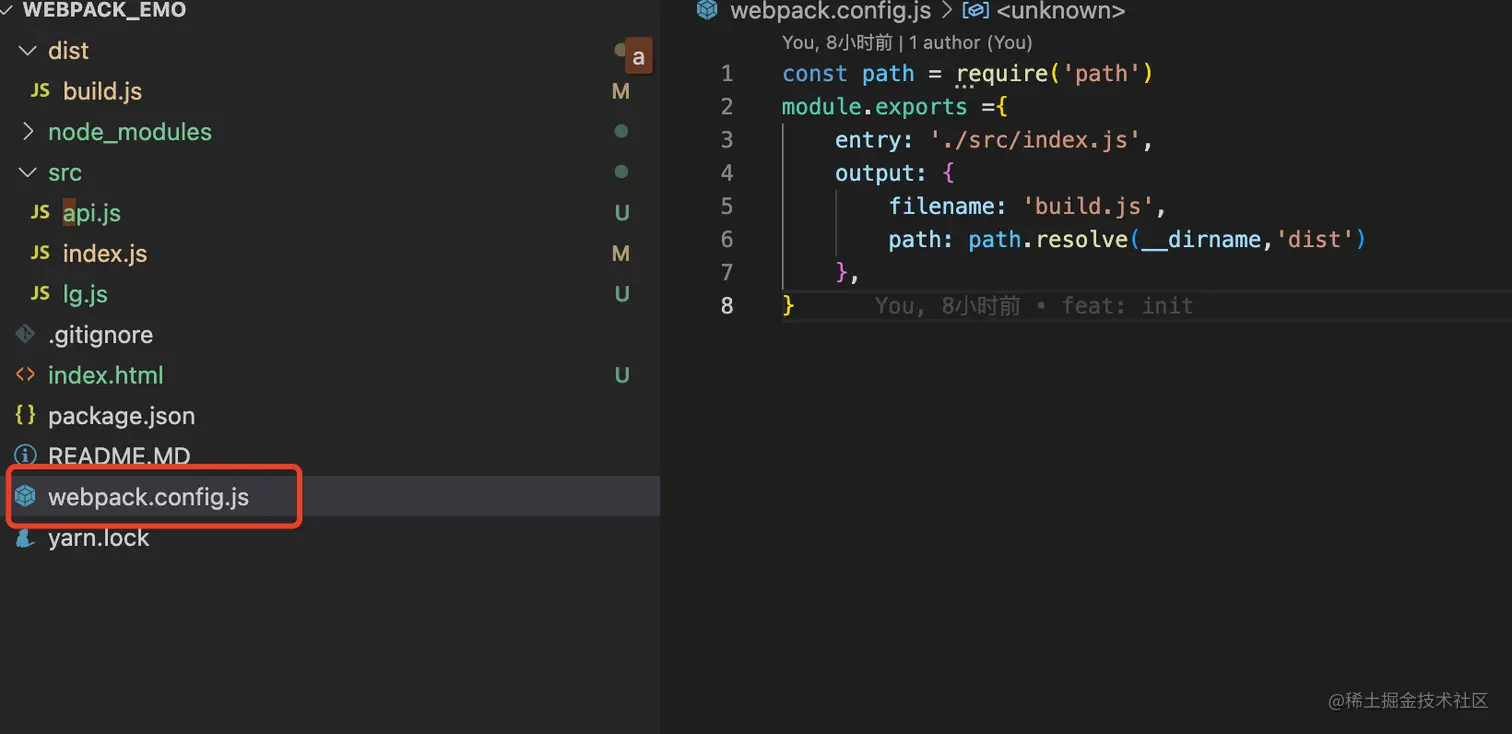Click the HTML brackets icon beside index.html

pos(26,375)
